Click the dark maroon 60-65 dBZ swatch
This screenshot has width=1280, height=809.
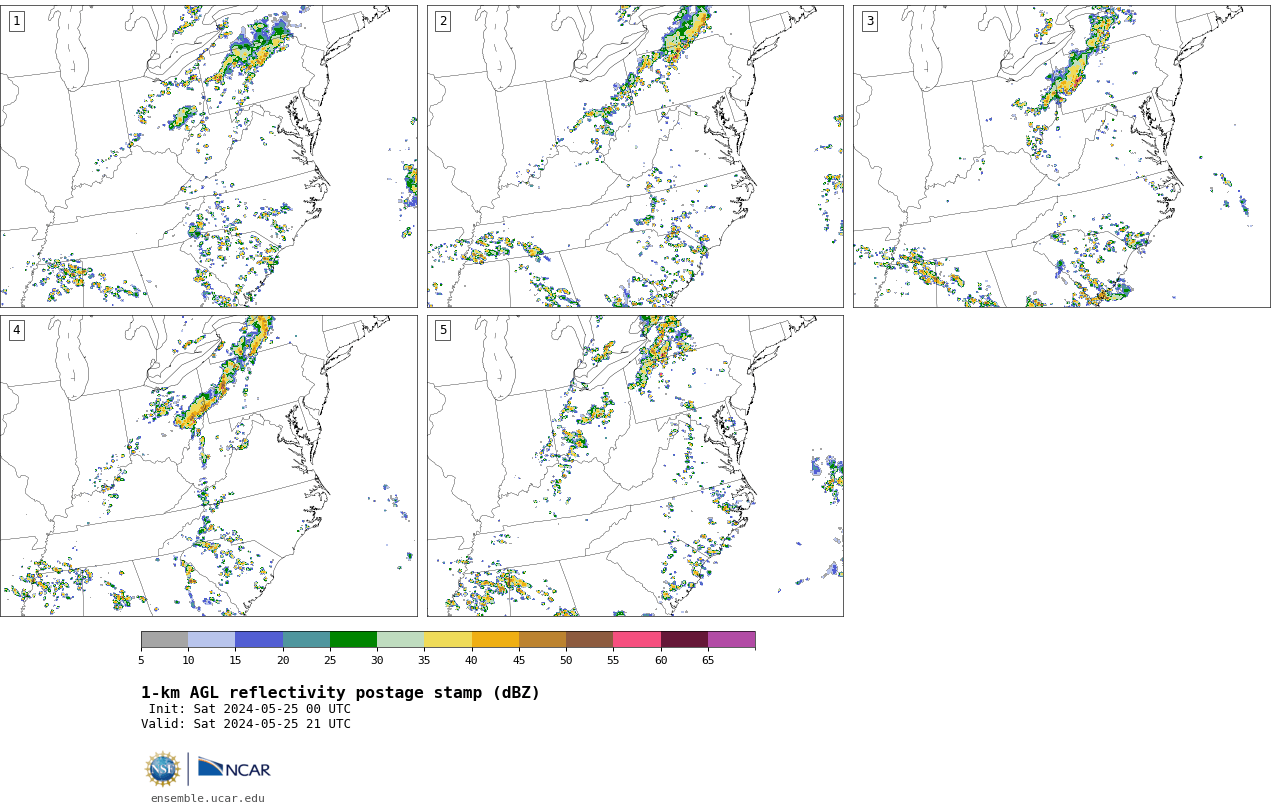pyautogui.click(x=684, y=640)
